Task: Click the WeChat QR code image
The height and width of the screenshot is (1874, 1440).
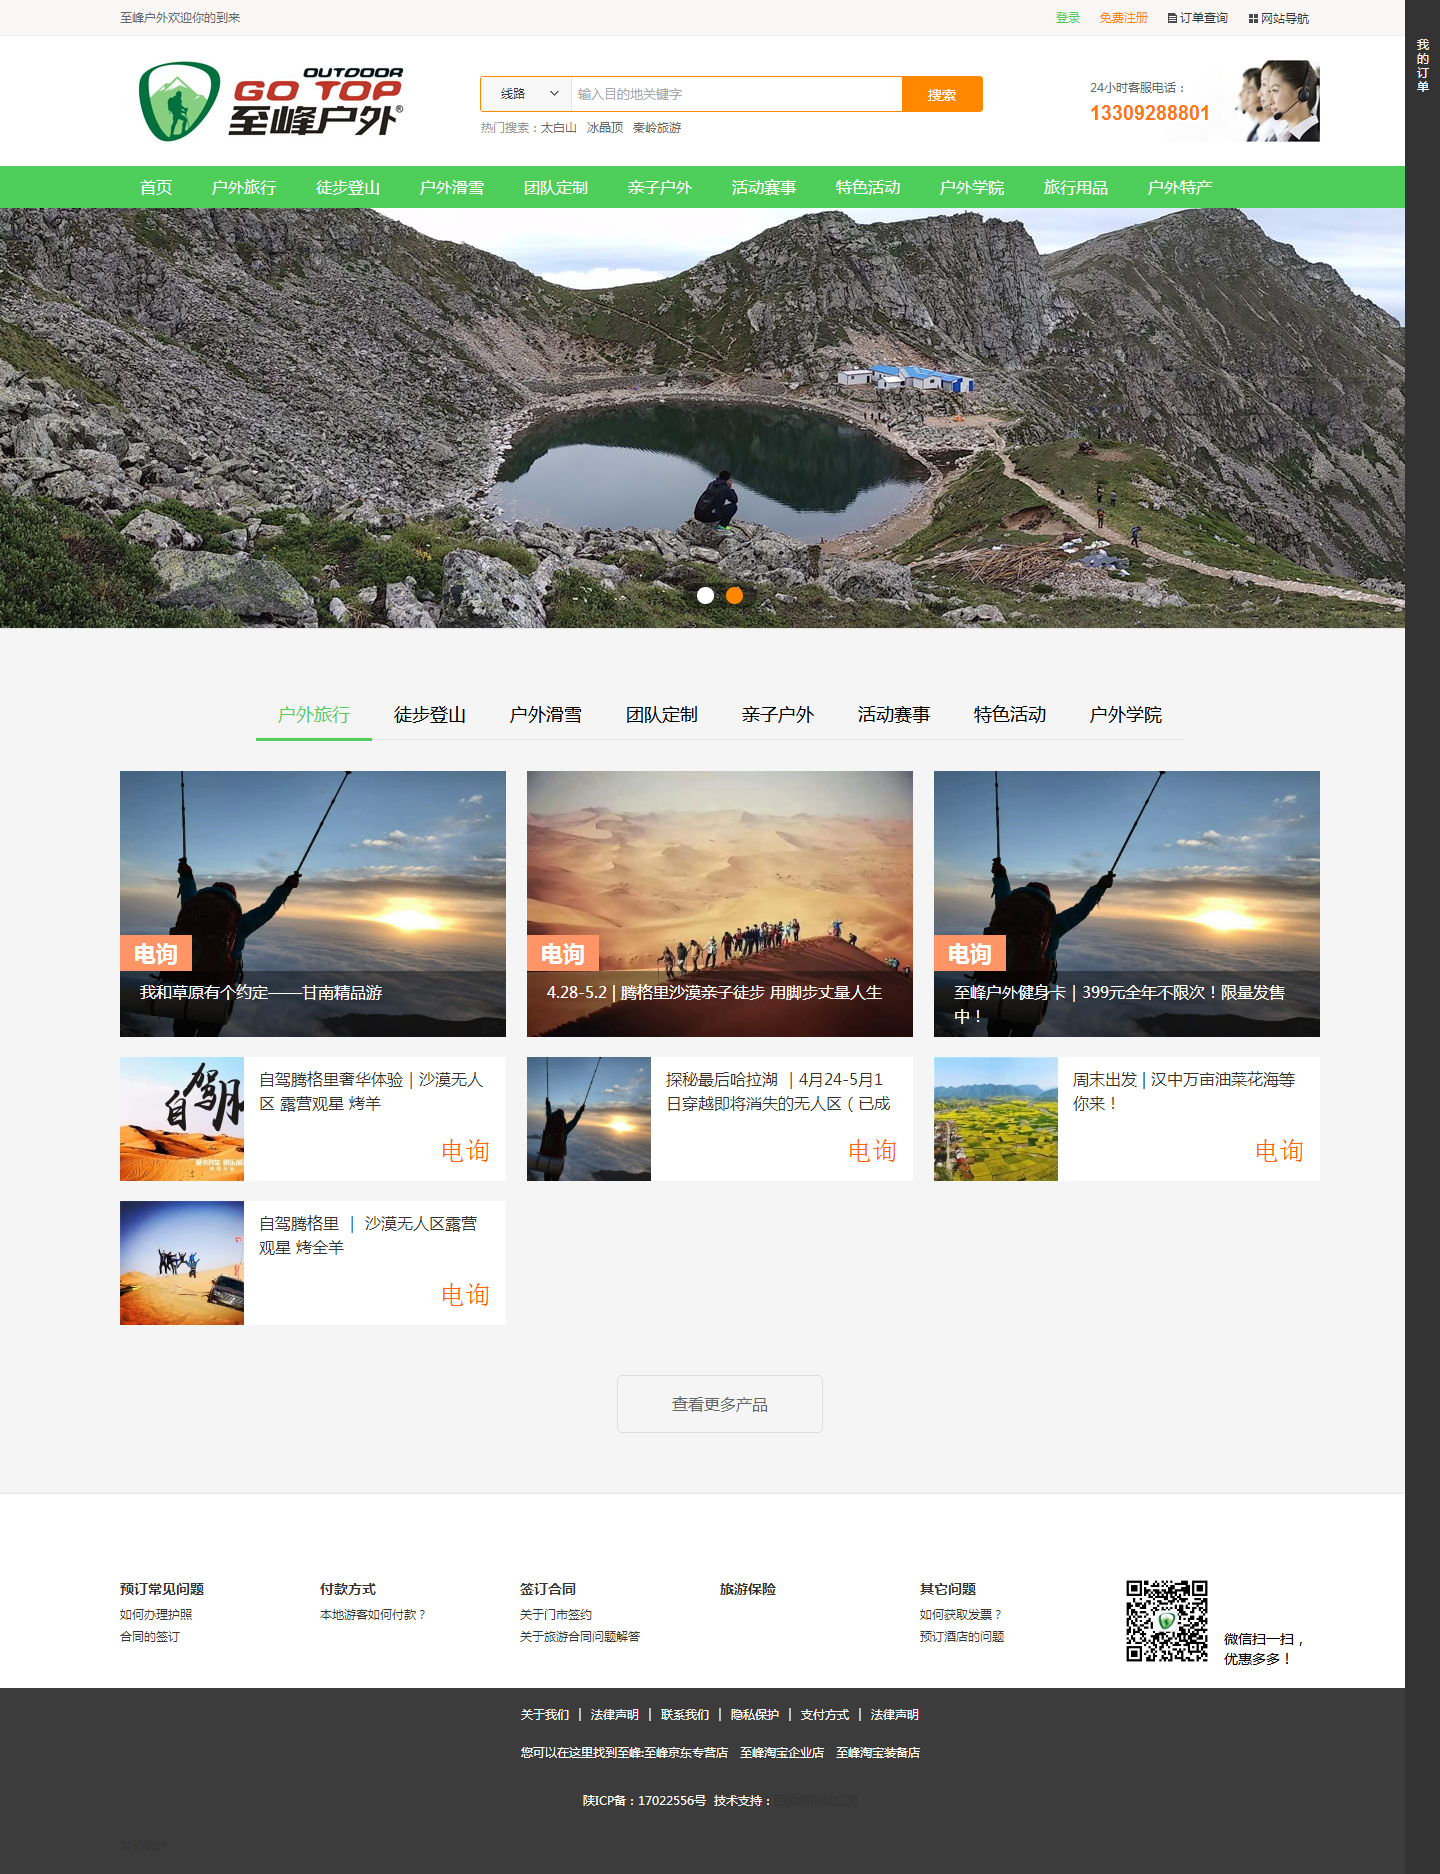Action: coord(1167,1621)
